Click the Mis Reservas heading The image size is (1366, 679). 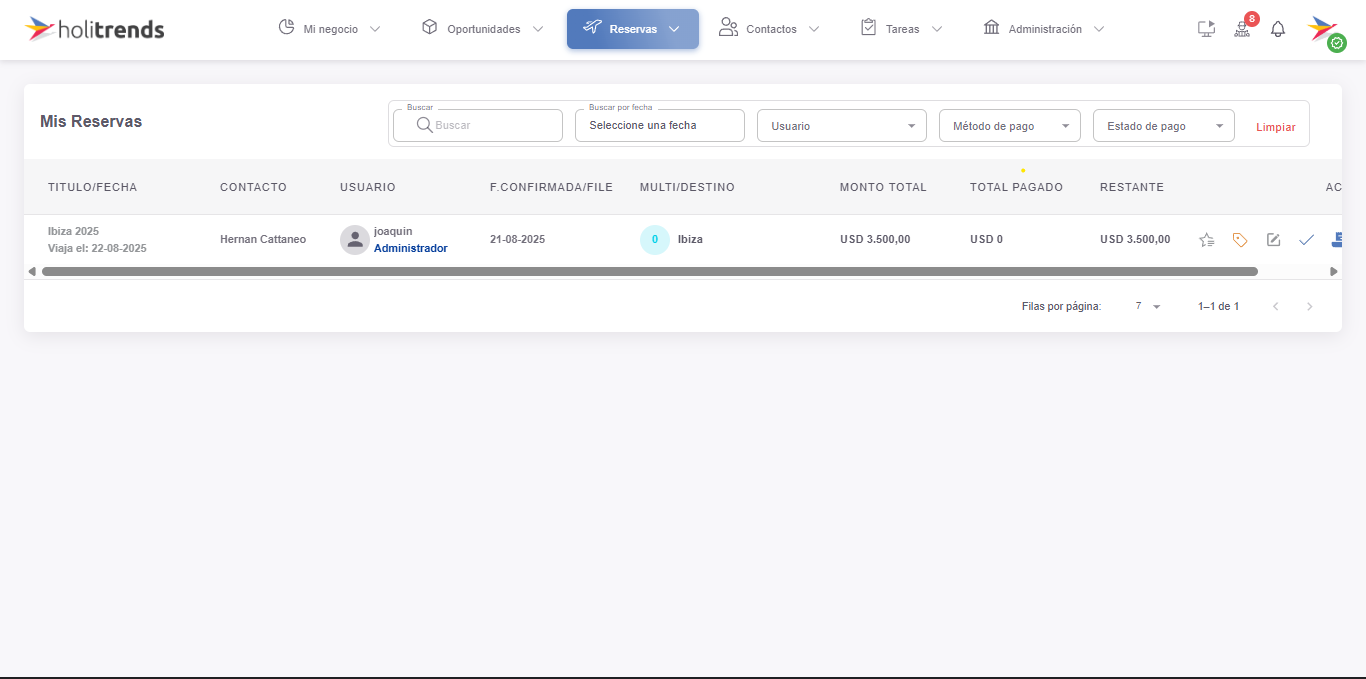91,121
